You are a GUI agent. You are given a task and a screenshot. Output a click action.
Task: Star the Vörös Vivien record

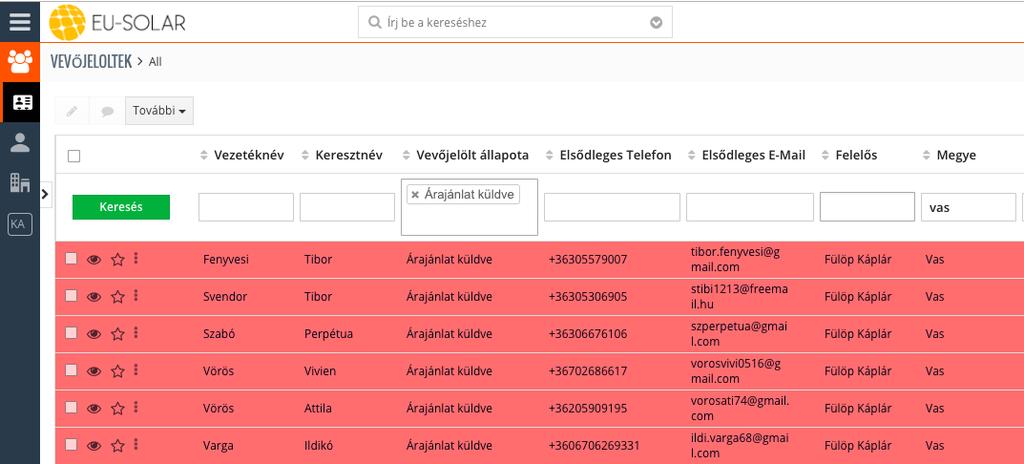coord(118,371)
